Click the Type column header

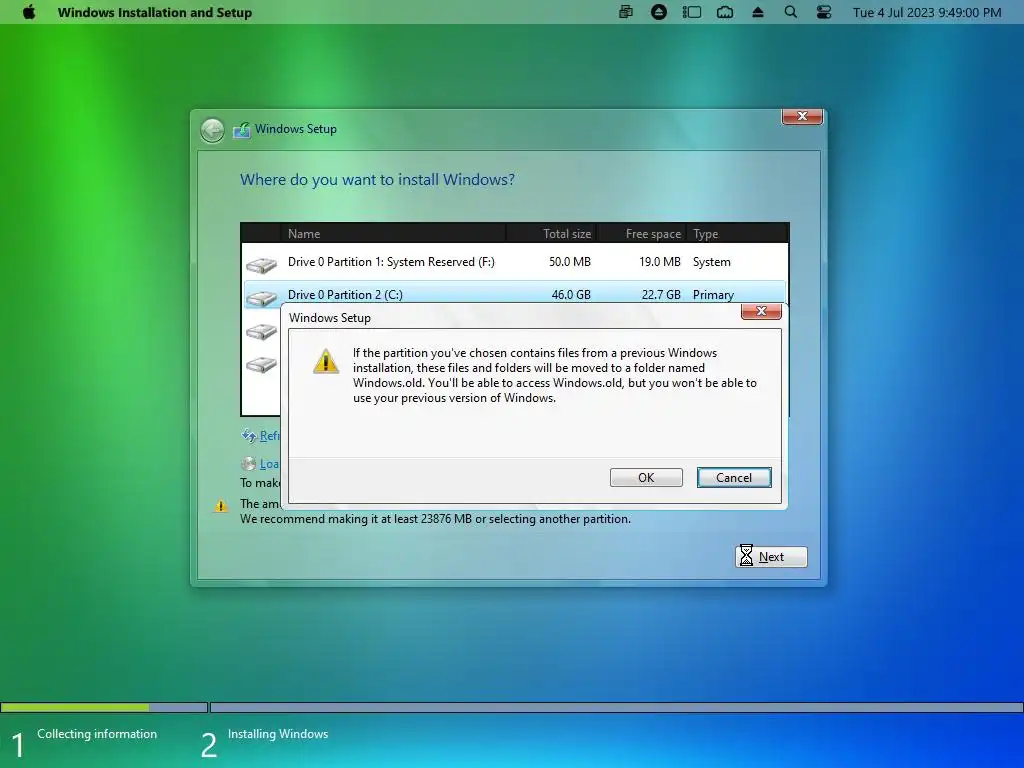coord(737,233)
